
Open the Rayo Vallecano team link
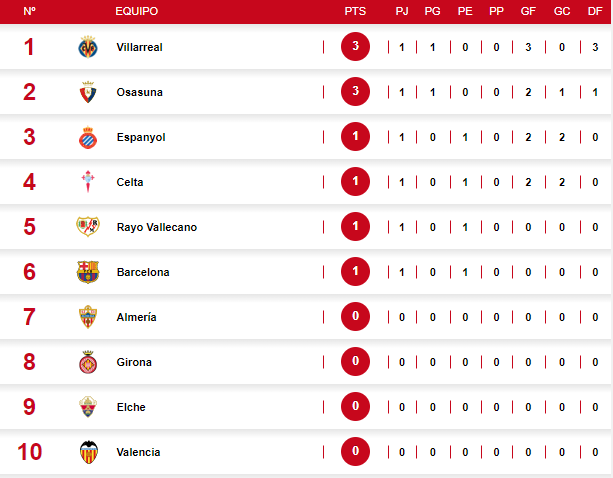point(156,227)
